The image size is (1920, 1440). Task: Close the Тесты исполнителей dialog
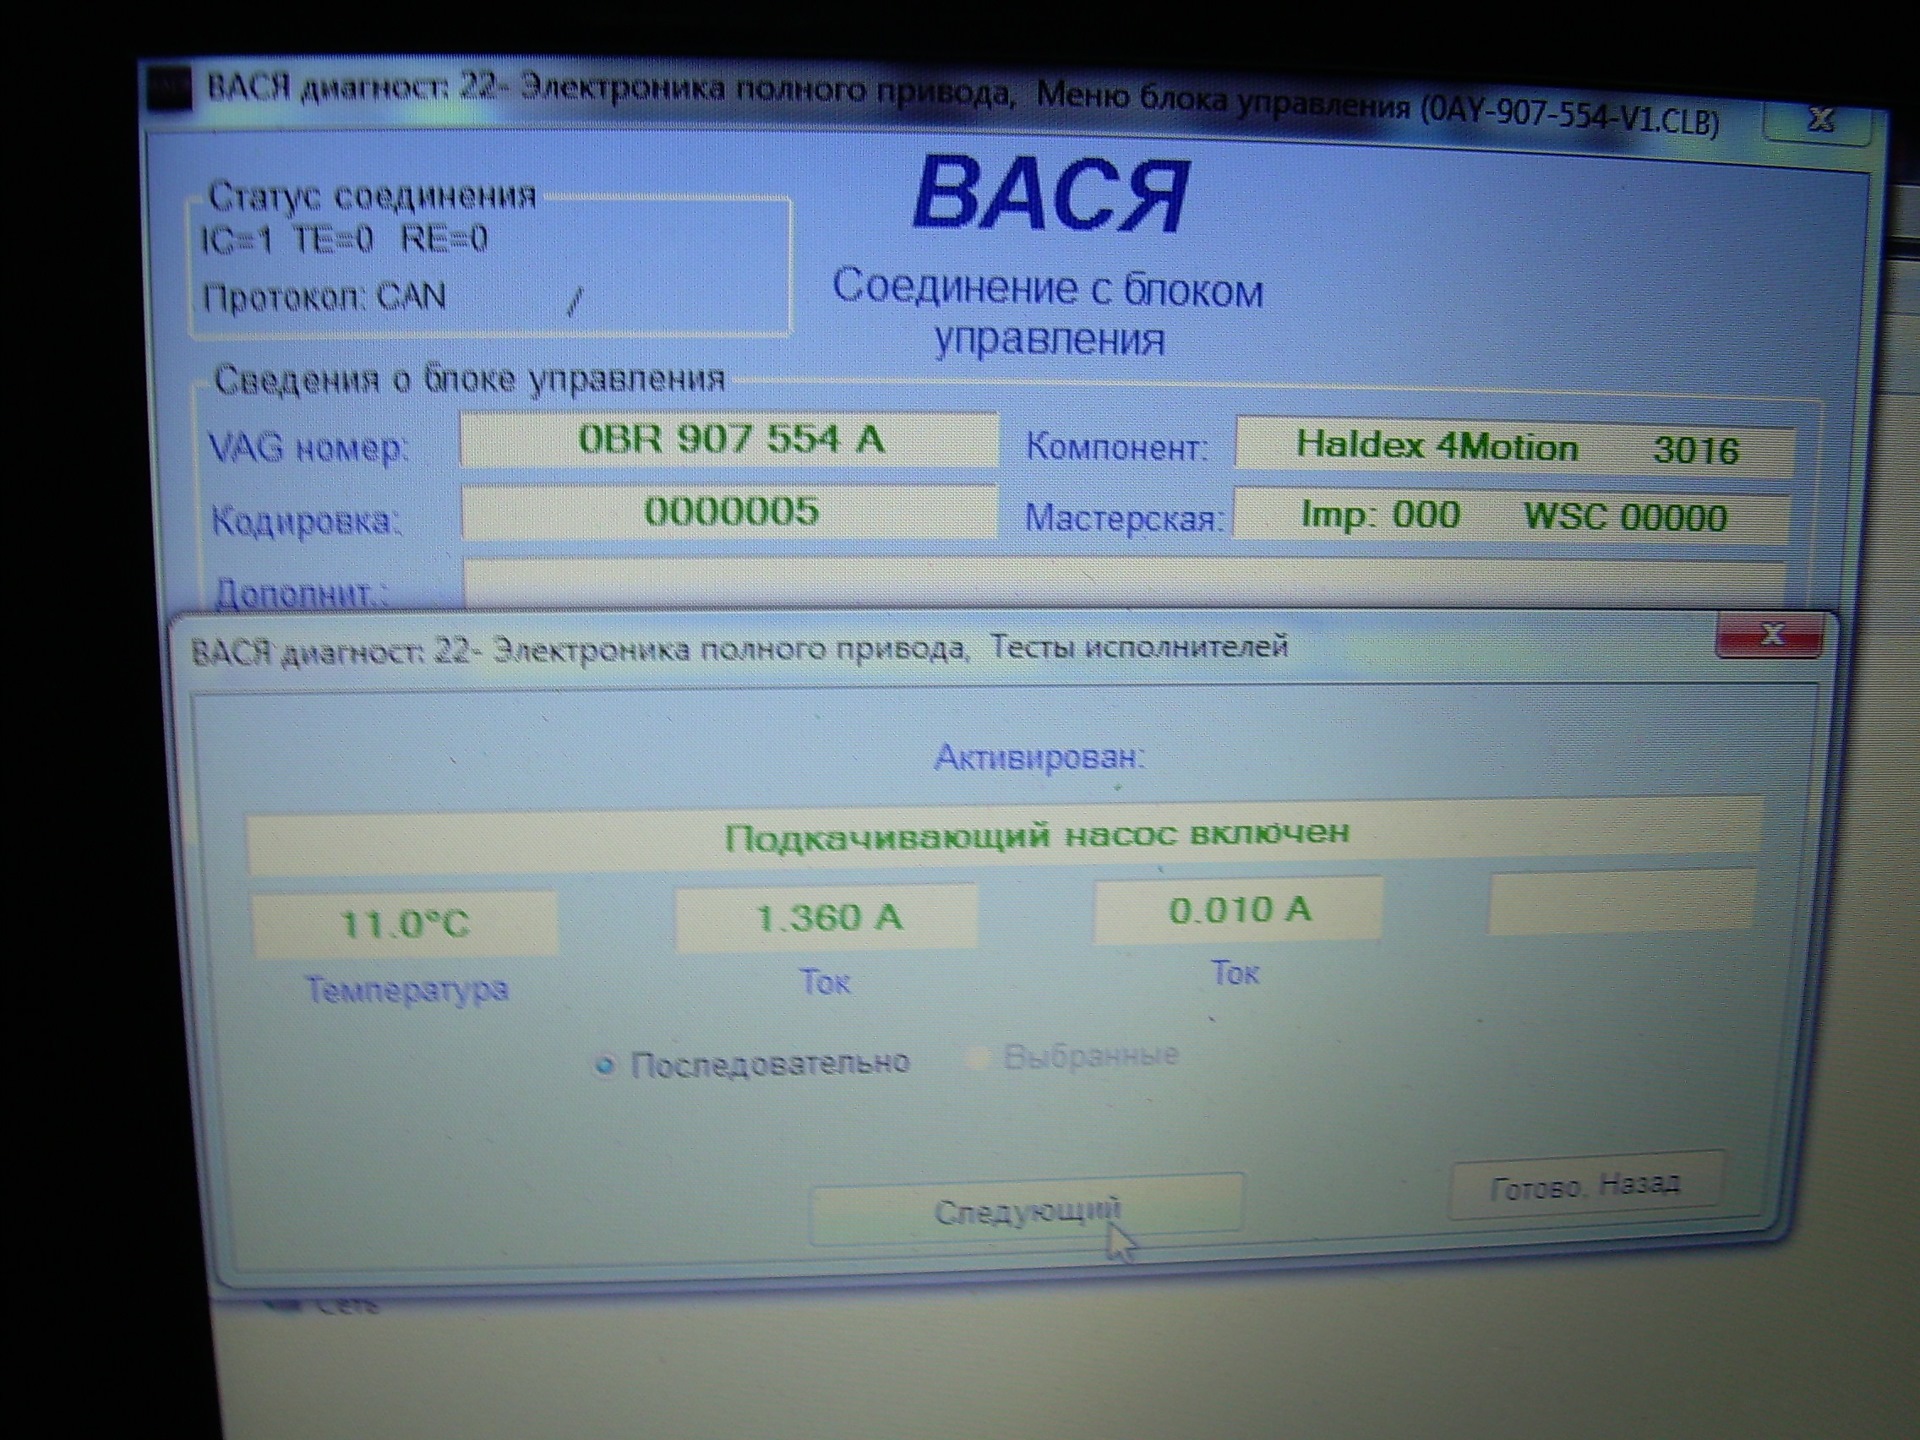[1770, 634]
